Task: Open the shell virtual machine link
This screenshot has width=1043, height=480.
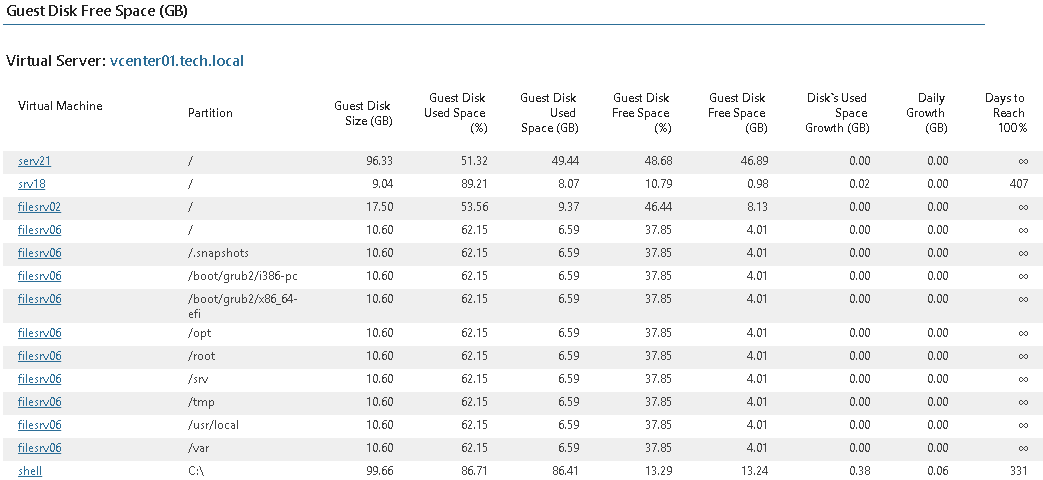Action: [30, 471]
